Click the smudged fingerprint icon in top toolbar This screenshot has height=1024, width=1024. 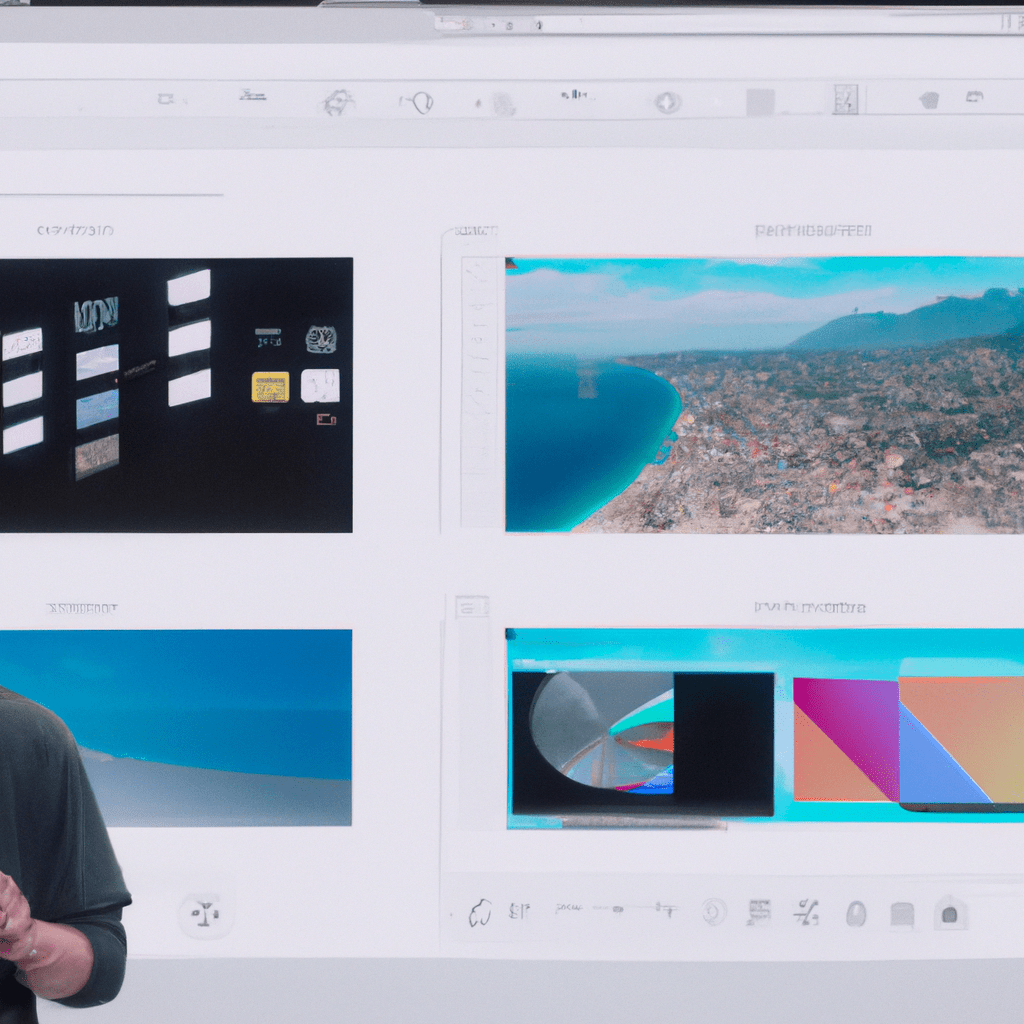tap(503, 104)
